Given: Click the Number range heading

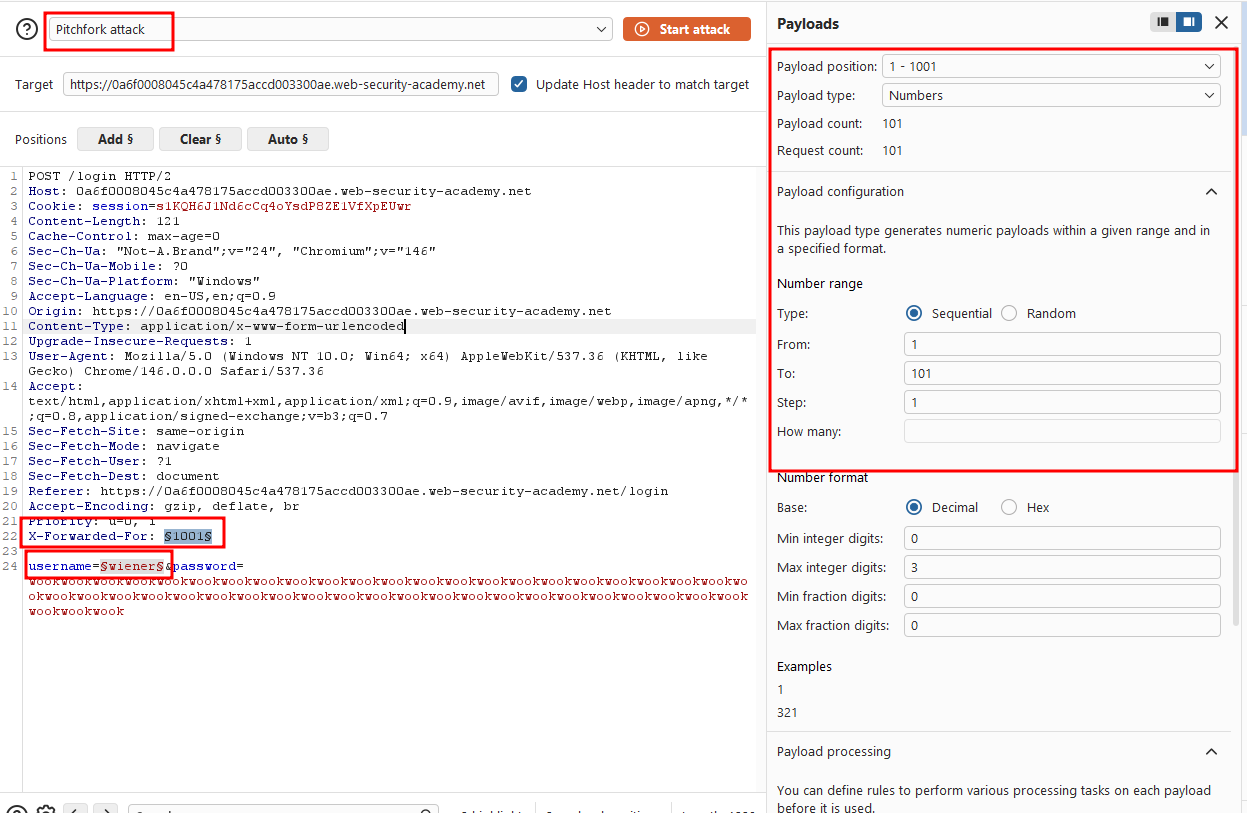Looking at the screenshot, I should (x=820, y=284).
